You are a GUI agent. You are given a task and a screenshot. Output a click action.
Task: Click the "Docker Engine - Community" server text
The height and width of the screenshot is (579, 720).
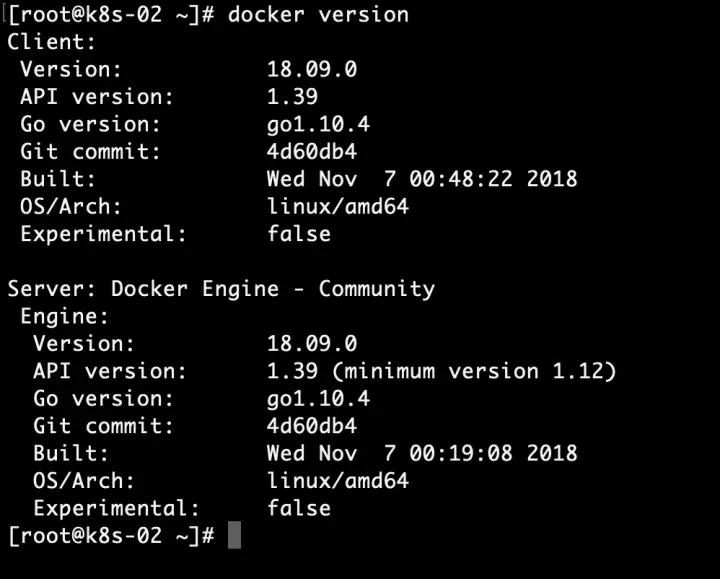[x=273, y=289]
